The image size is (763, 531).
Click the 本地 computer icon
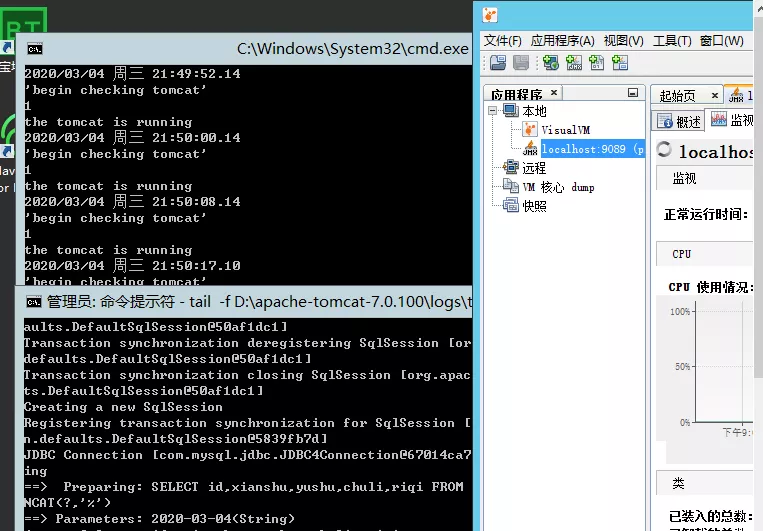(x=511, y=111)
